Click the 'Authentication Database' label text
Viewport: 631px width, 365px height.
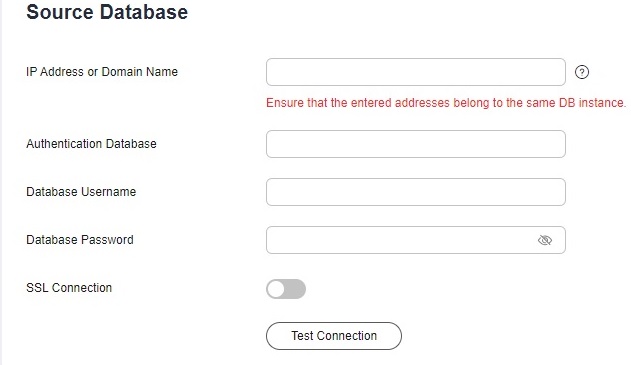coord(91,144)
